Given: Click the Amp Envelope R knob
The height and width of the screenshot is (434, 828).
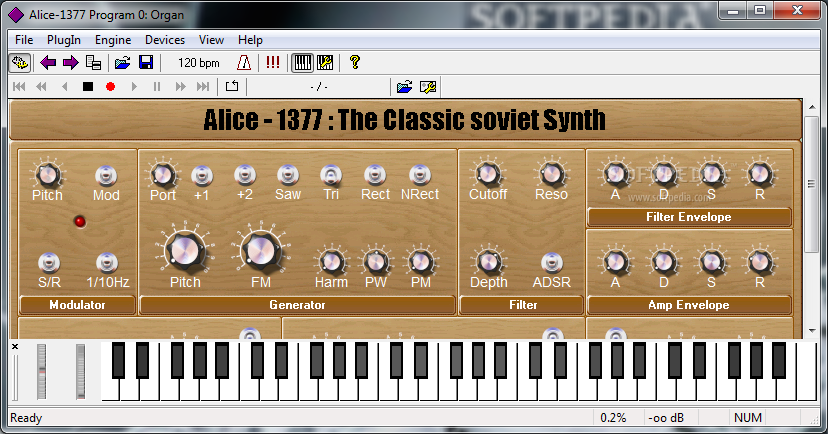Looking at the screenshot, I should click(x=759, y=261).
